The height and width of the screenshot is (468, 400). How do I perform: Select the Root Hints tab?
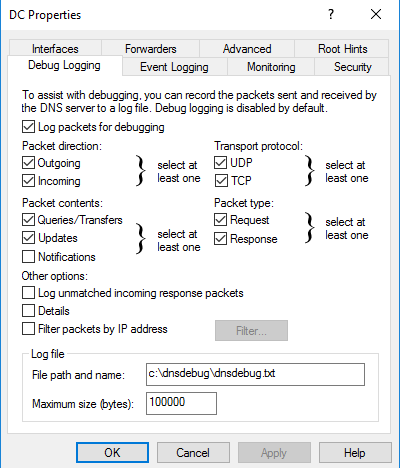342,49
